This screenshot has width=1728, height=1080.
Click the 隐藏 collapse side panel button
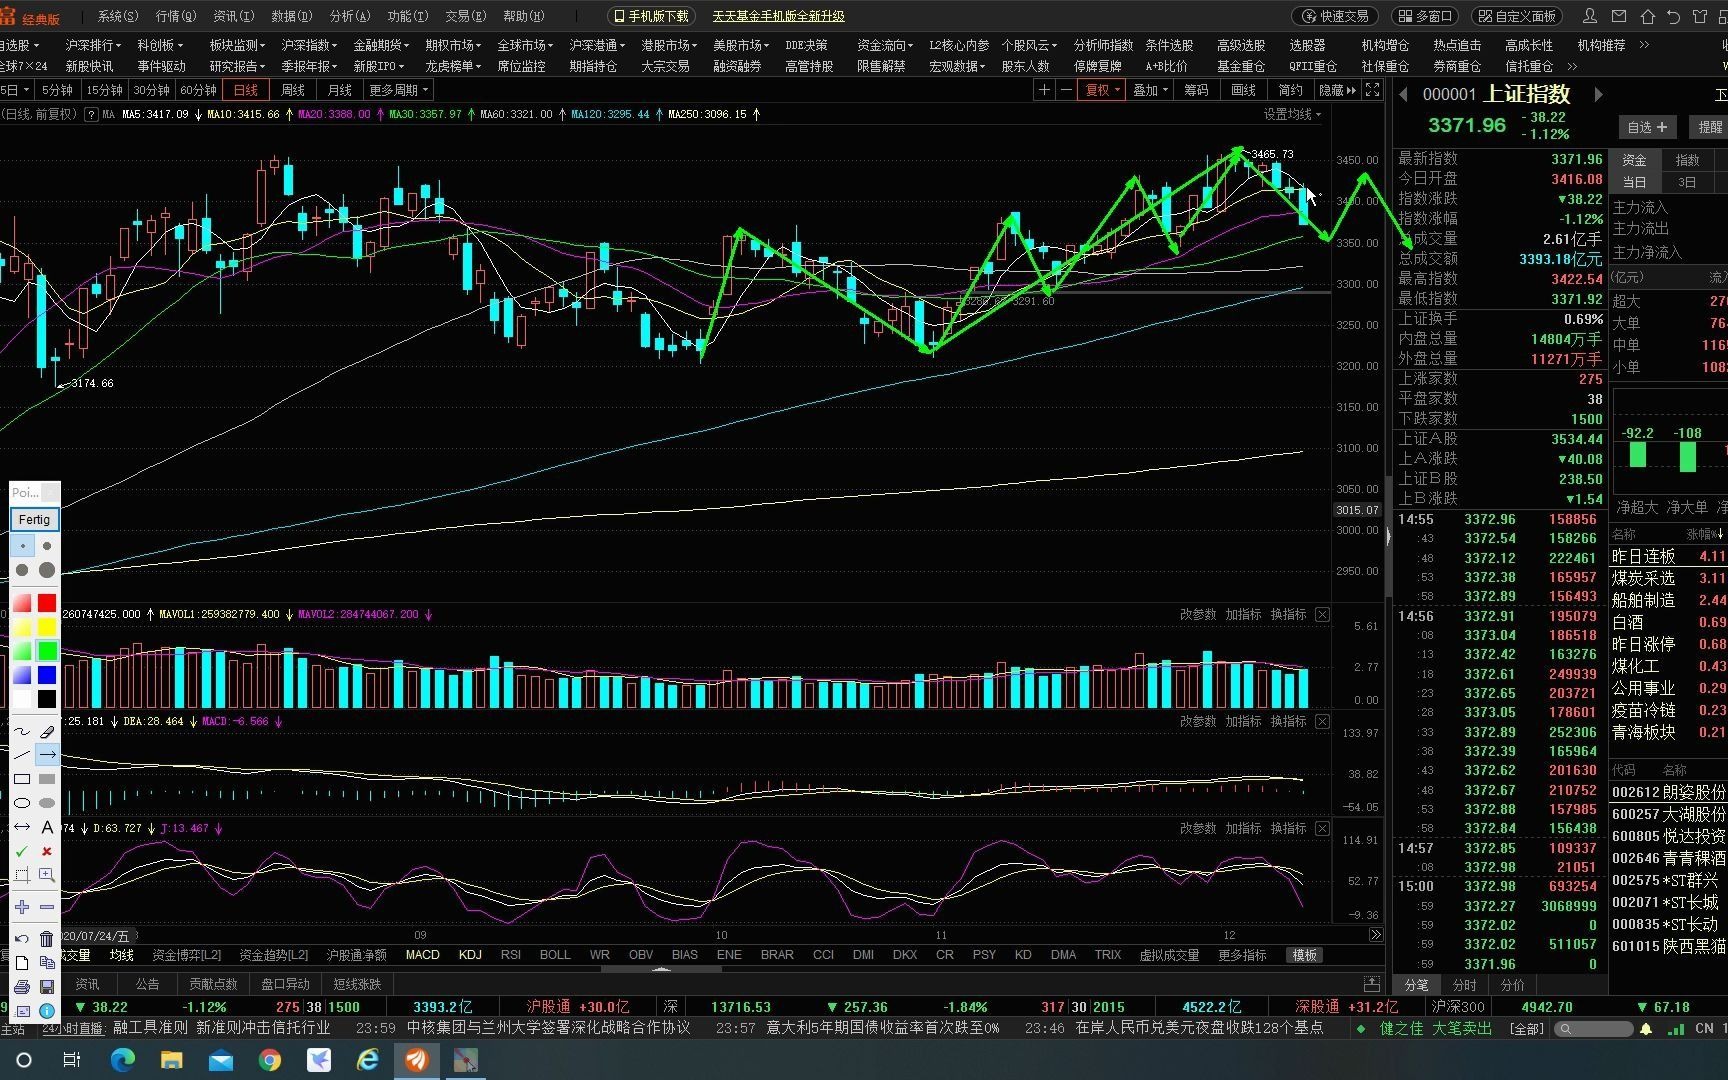point(1338,90)
